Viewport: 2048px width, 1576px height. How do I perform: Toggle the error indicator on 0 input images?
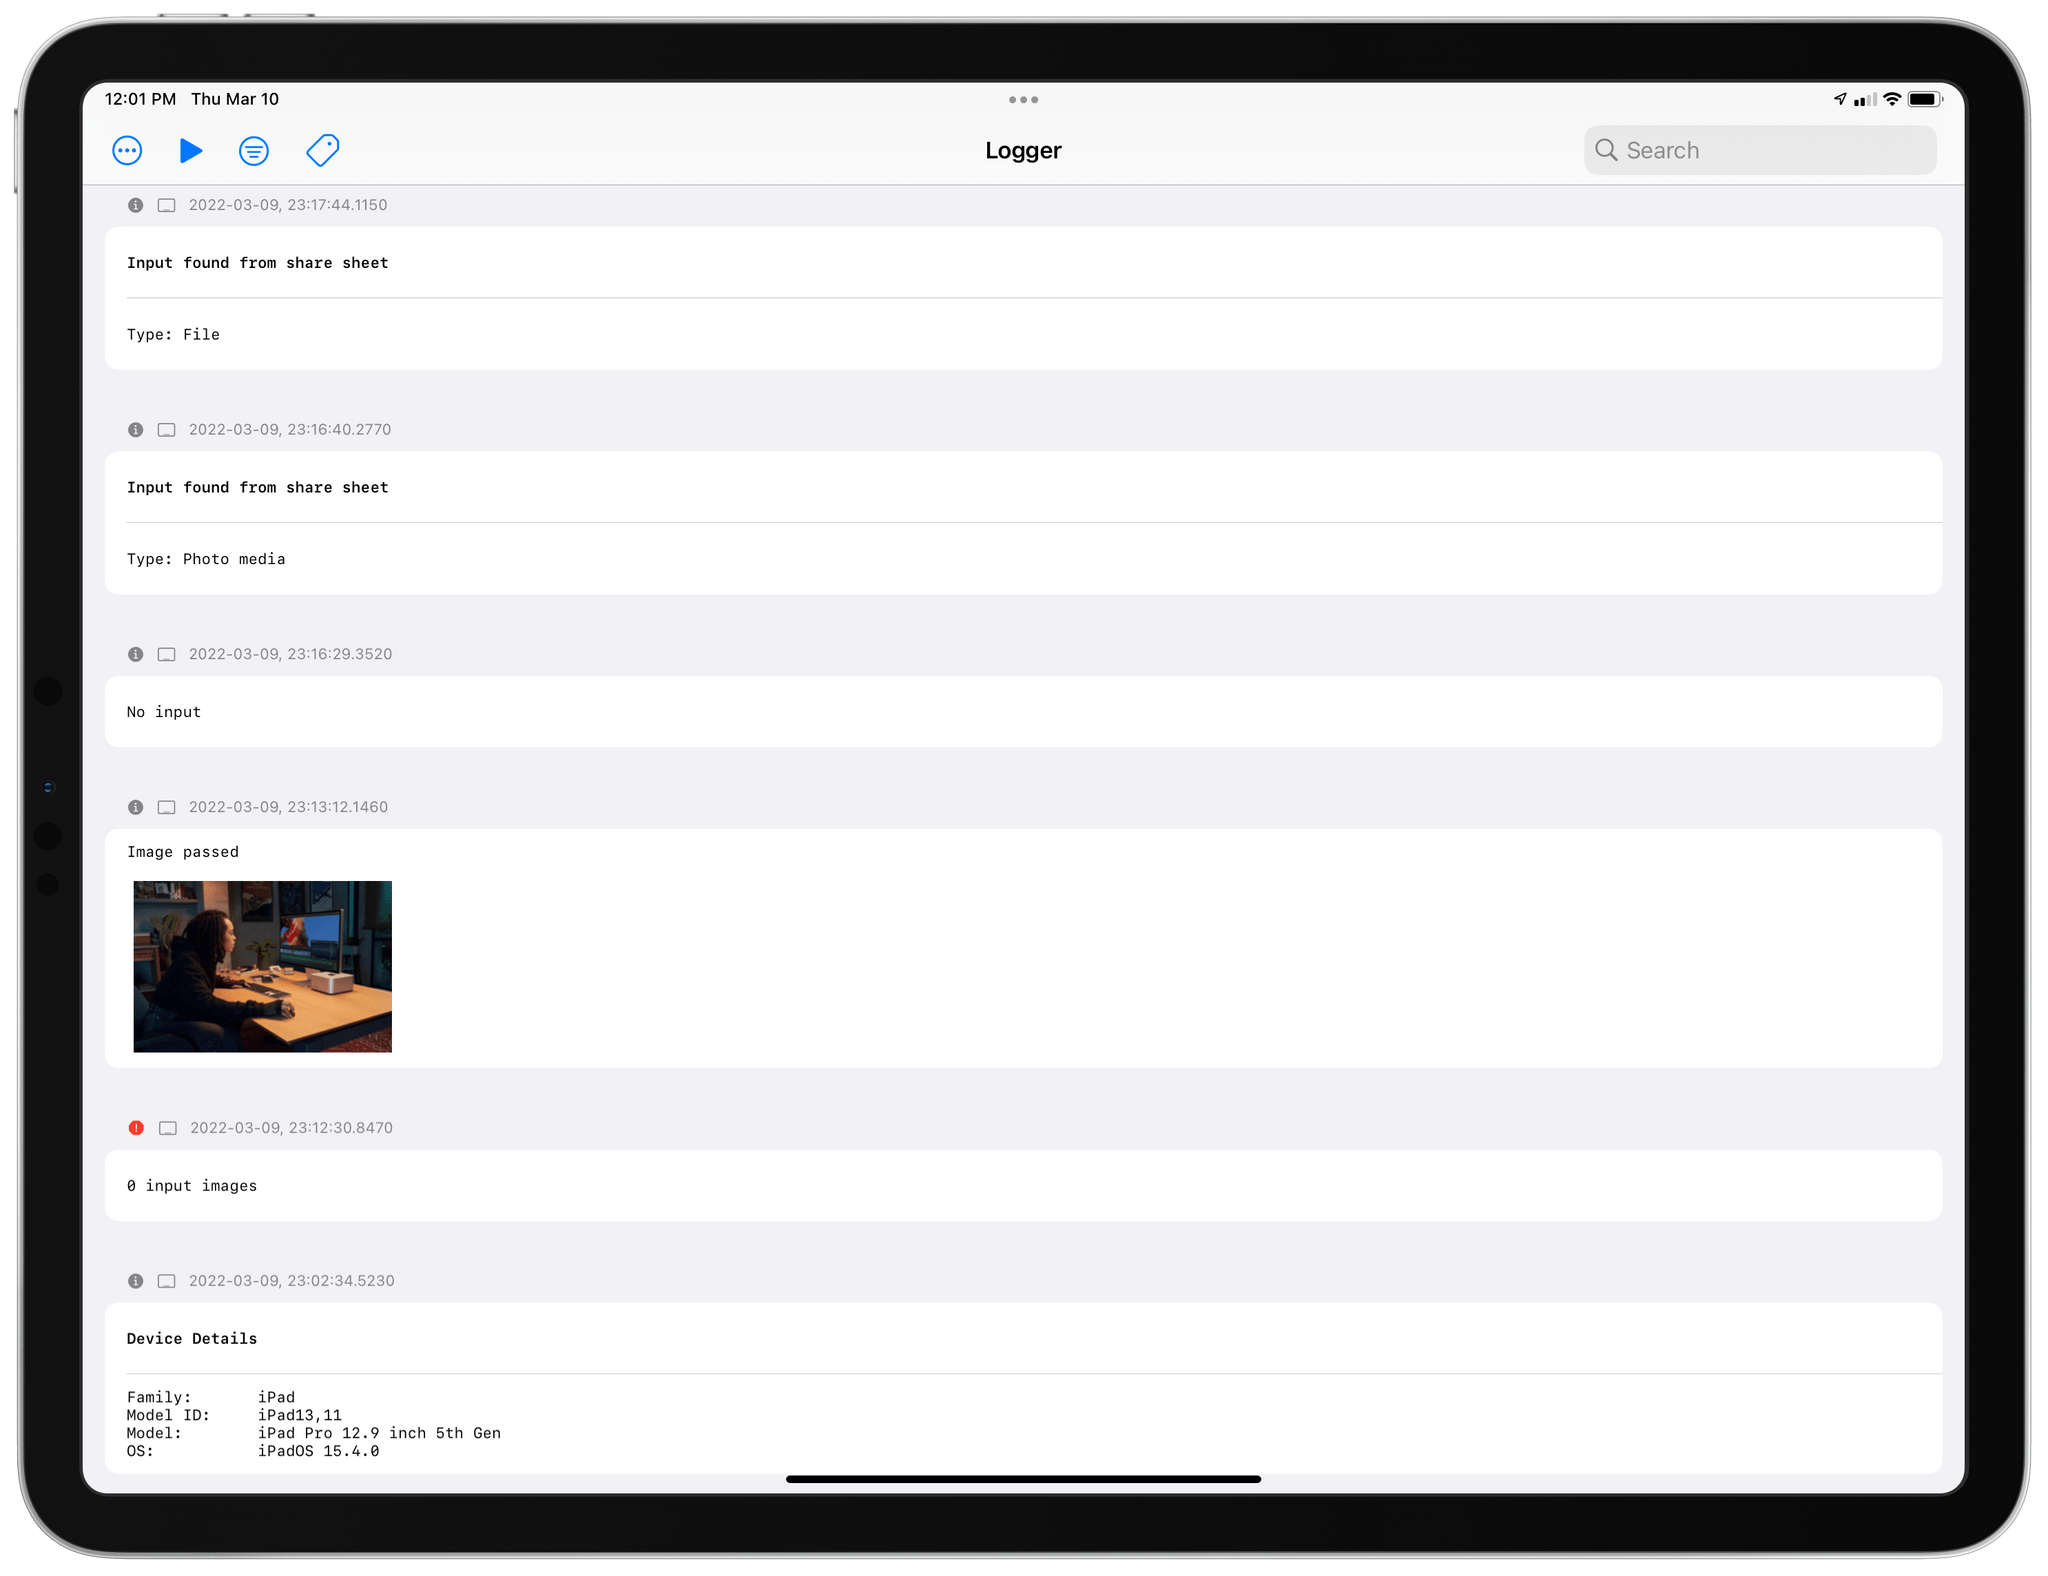[x=137, y=1126]
